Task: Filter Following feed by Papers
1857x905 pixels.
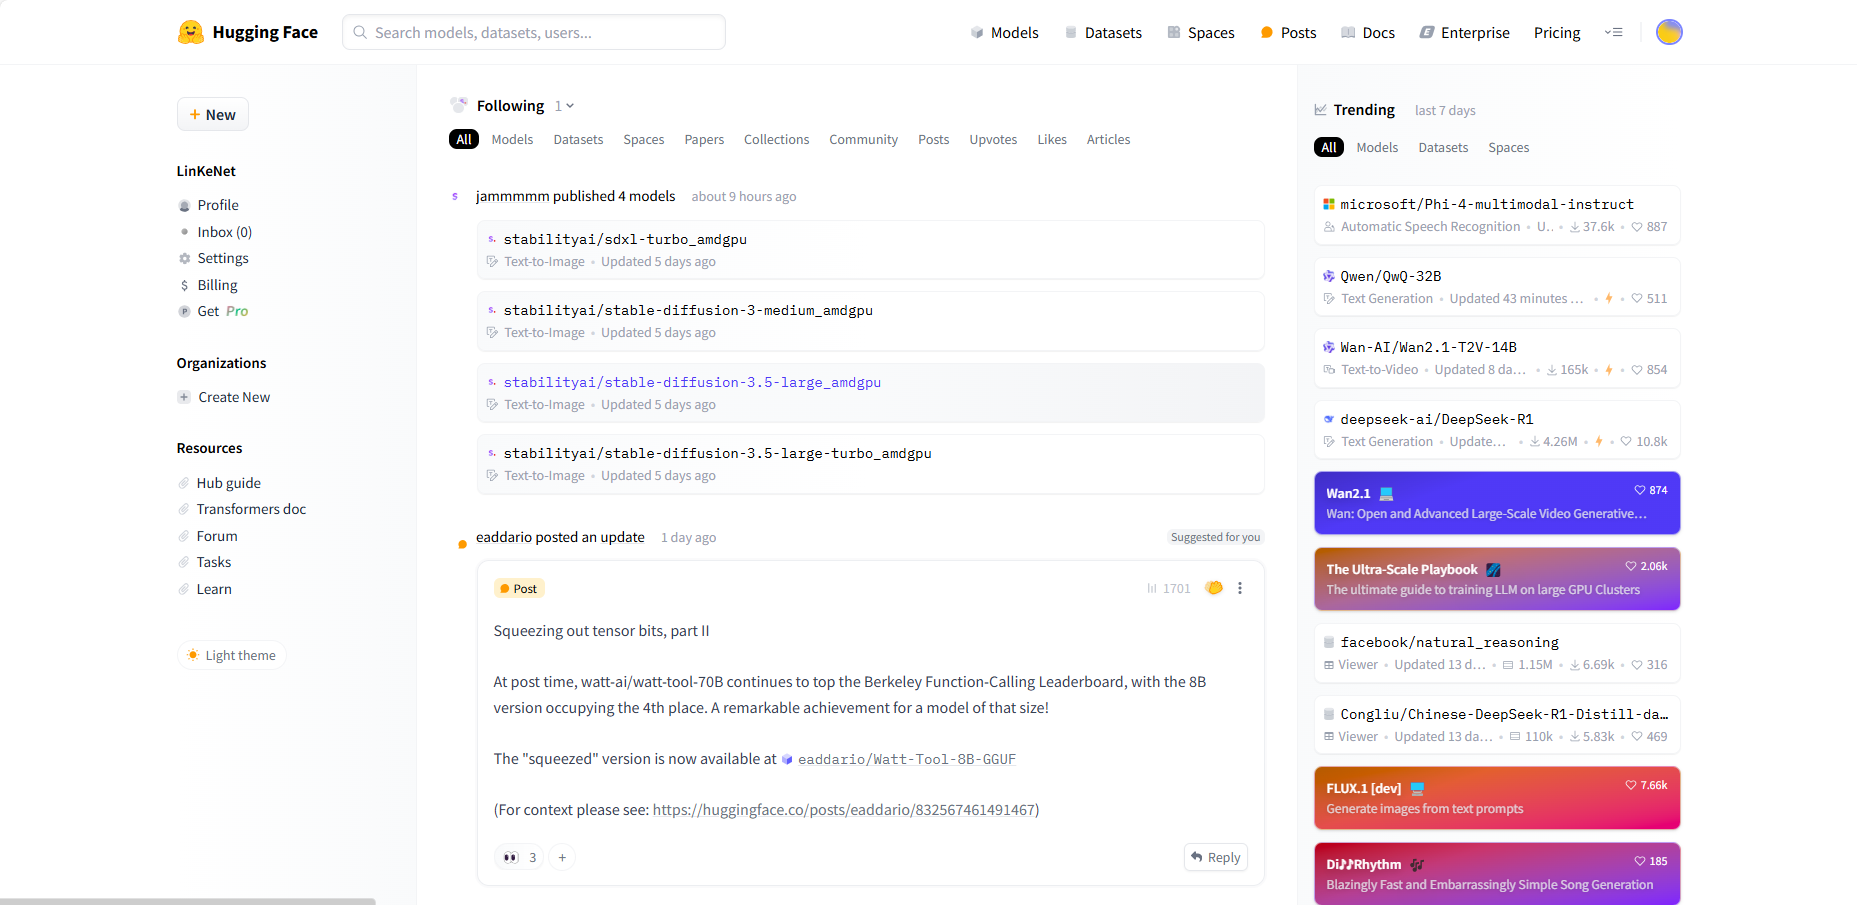Action: coord(704,139)
